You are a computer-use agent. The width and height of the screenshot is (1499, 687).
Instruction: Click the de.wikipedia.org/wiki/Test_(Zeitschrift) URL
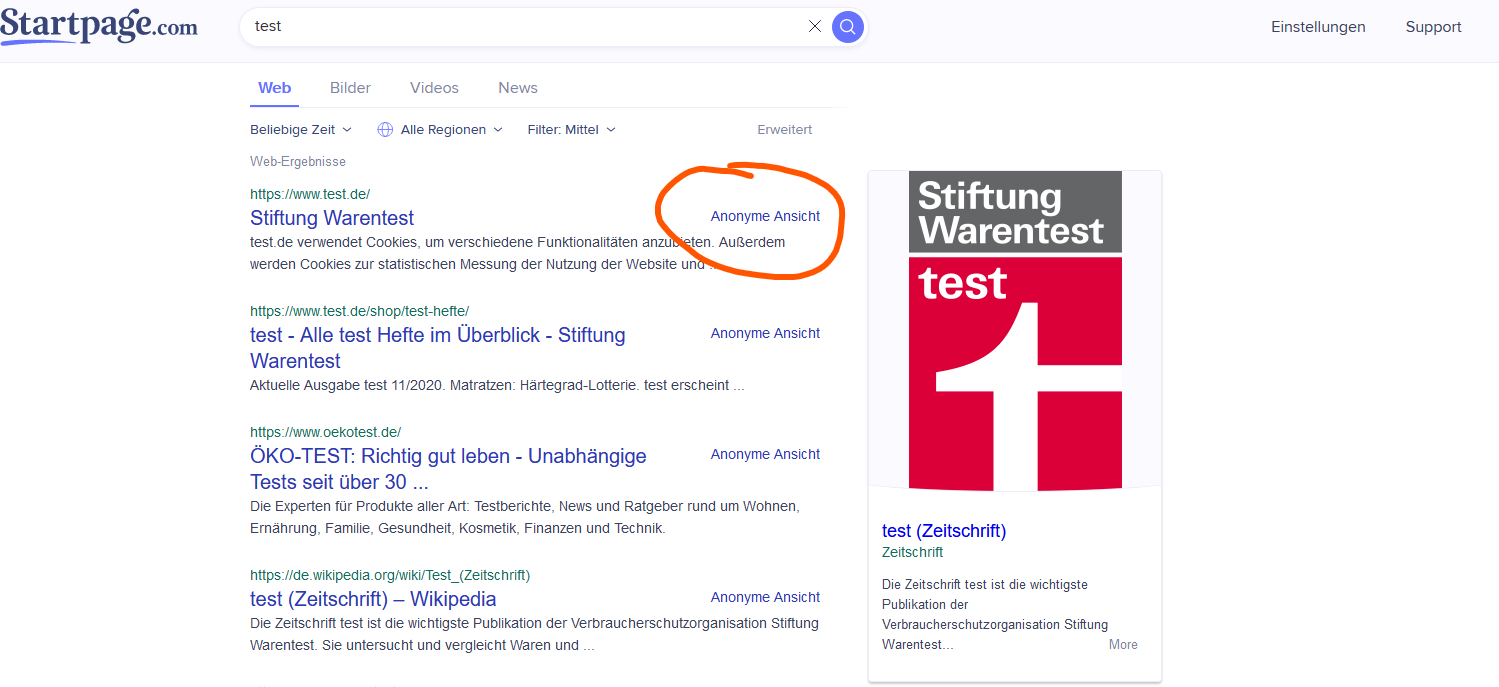click(x=390, y=575)
